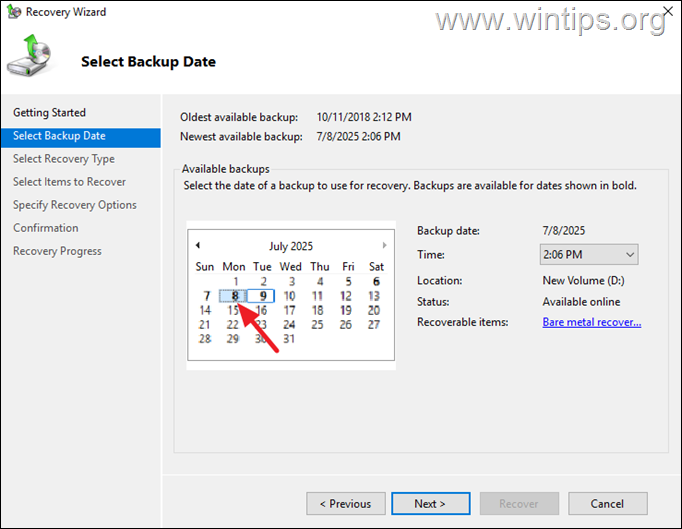Pick July 9 in the calendar

pyautogui.click(x=262, y=296)
